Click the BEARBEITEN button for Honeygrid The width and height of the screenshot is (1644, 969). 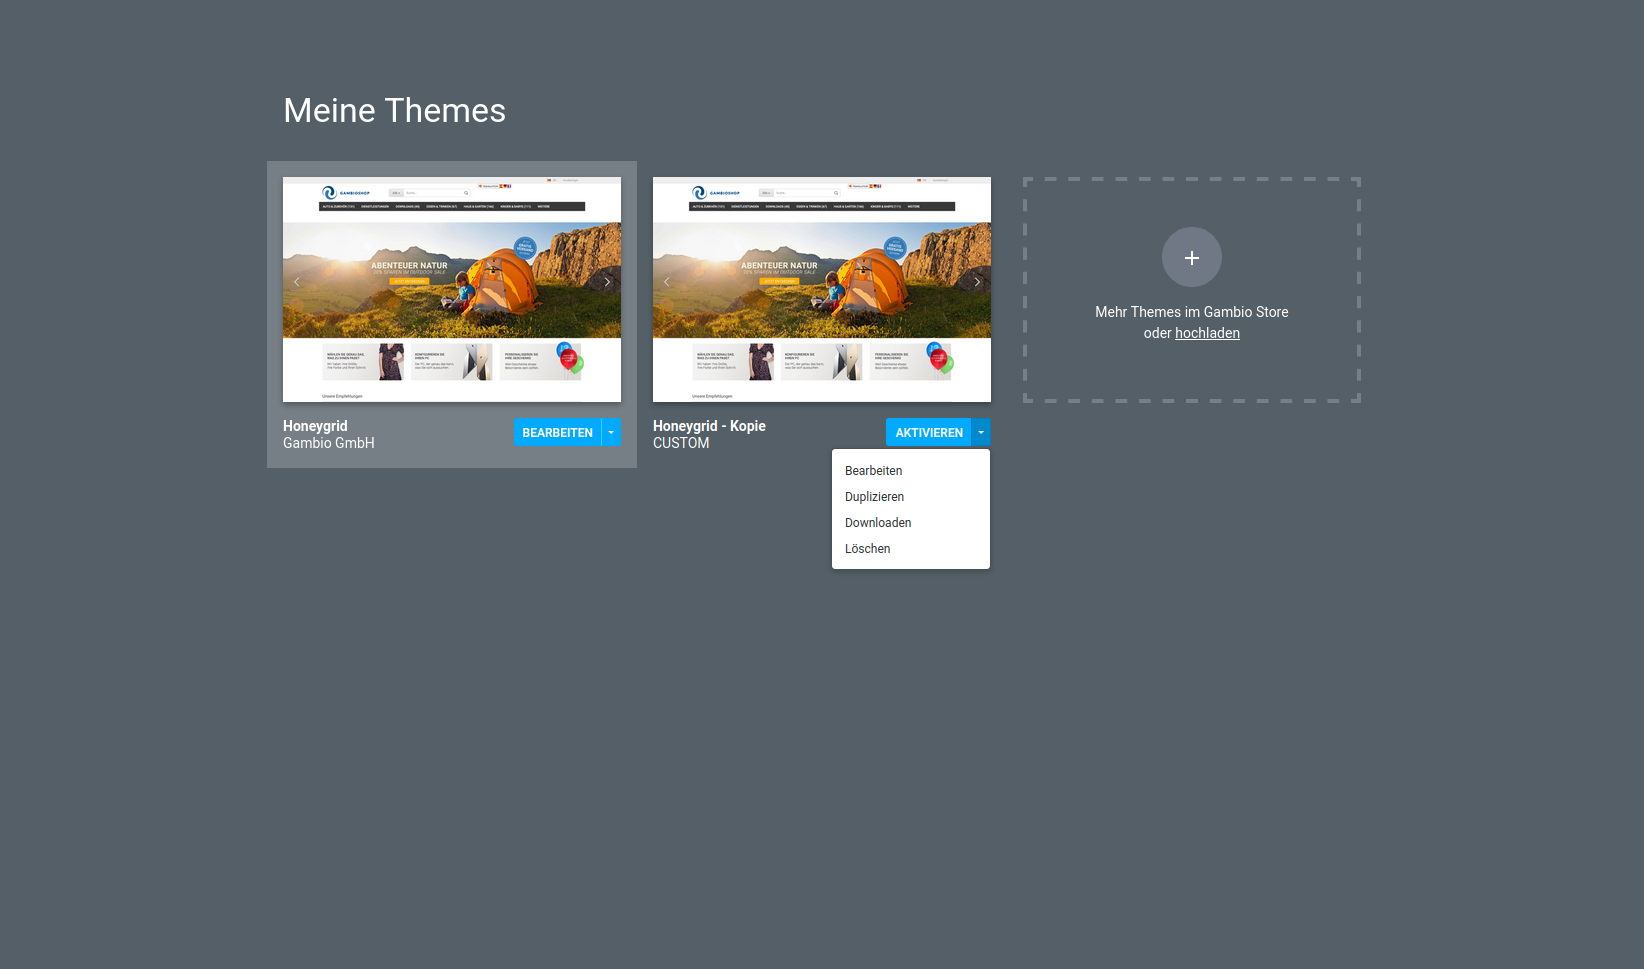[557, 432]
